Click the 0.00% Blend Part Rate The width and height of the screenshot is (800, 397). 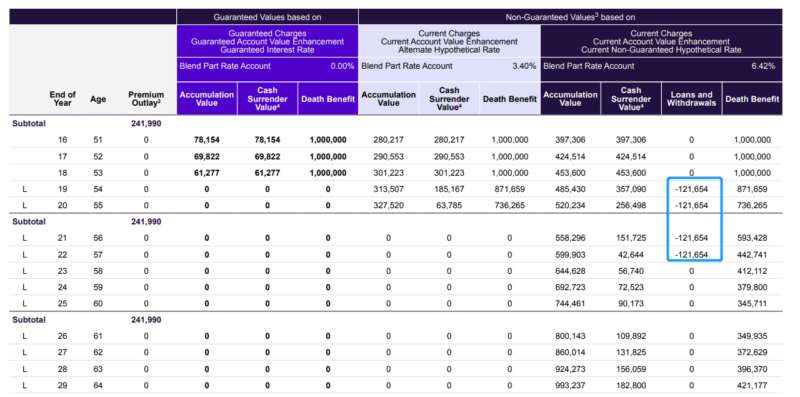click(342, 66)
